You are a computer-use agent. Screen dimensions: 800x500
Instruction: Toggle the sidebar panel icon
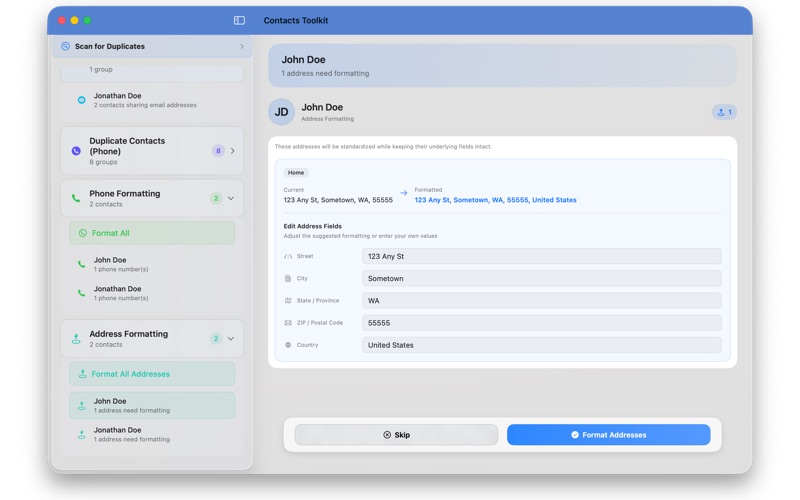click(x=239, y=20)
